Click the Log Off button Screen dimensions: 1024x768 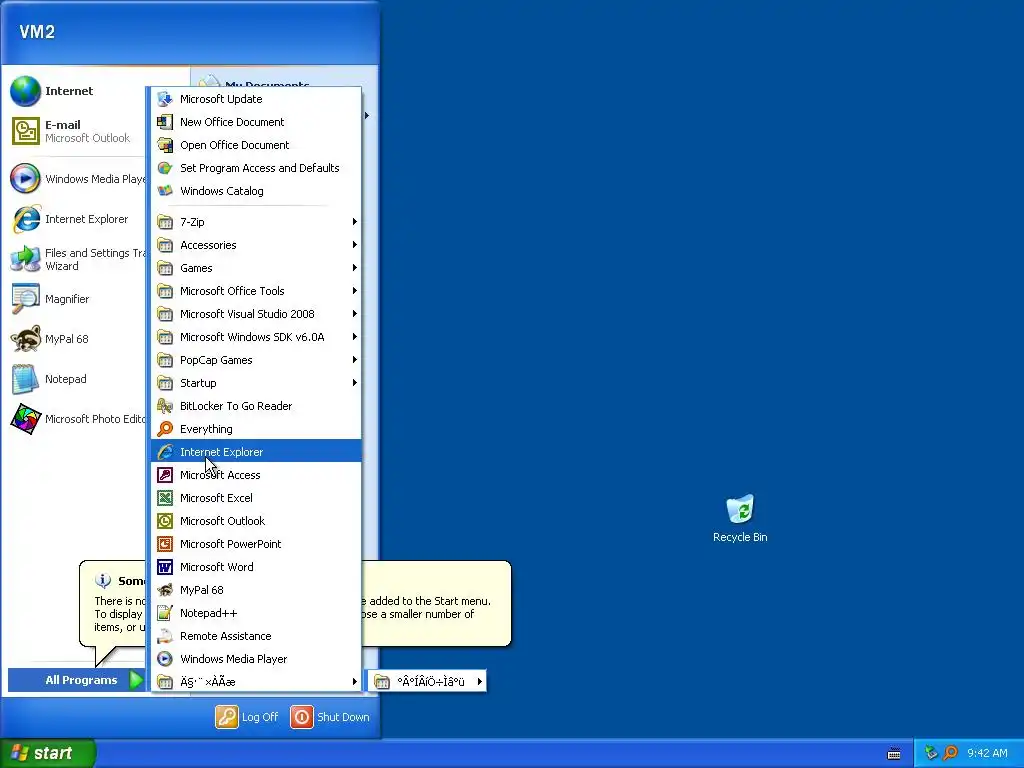click(247, 717)
